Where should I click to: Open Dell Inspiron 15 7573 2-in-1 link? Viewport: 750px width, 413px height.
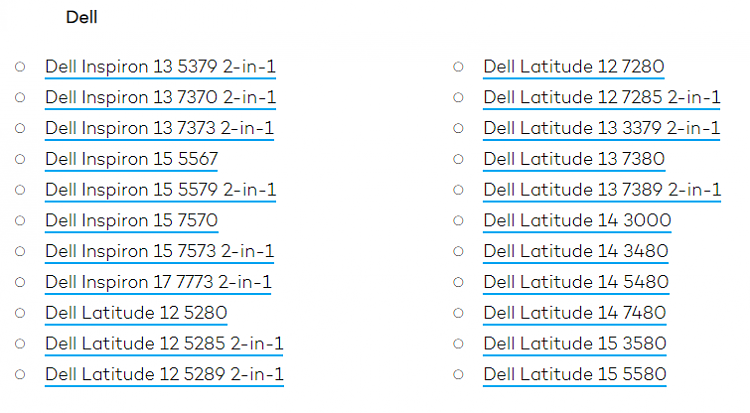pyautogui.click(x=159, y=251)
